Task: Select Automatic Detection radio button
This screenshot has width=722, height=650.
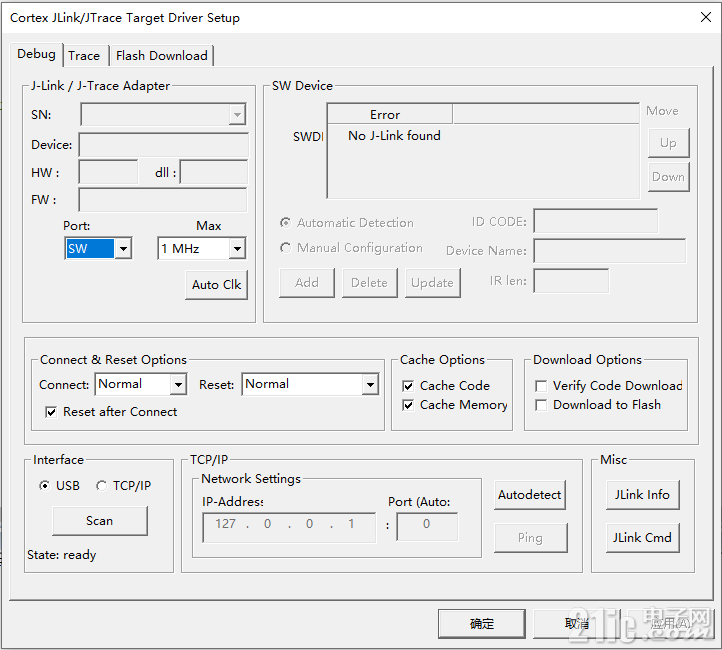Action: coord(285,223)
